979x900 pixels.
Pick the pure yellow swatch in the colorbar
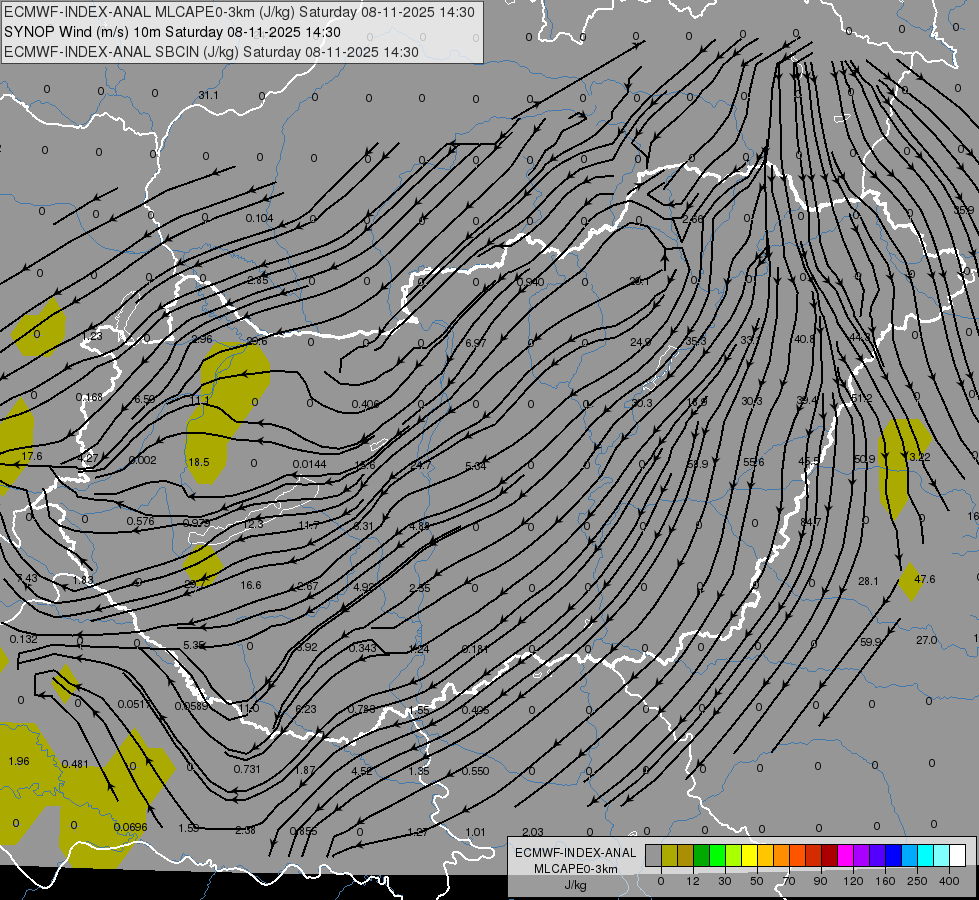[749, 855]
